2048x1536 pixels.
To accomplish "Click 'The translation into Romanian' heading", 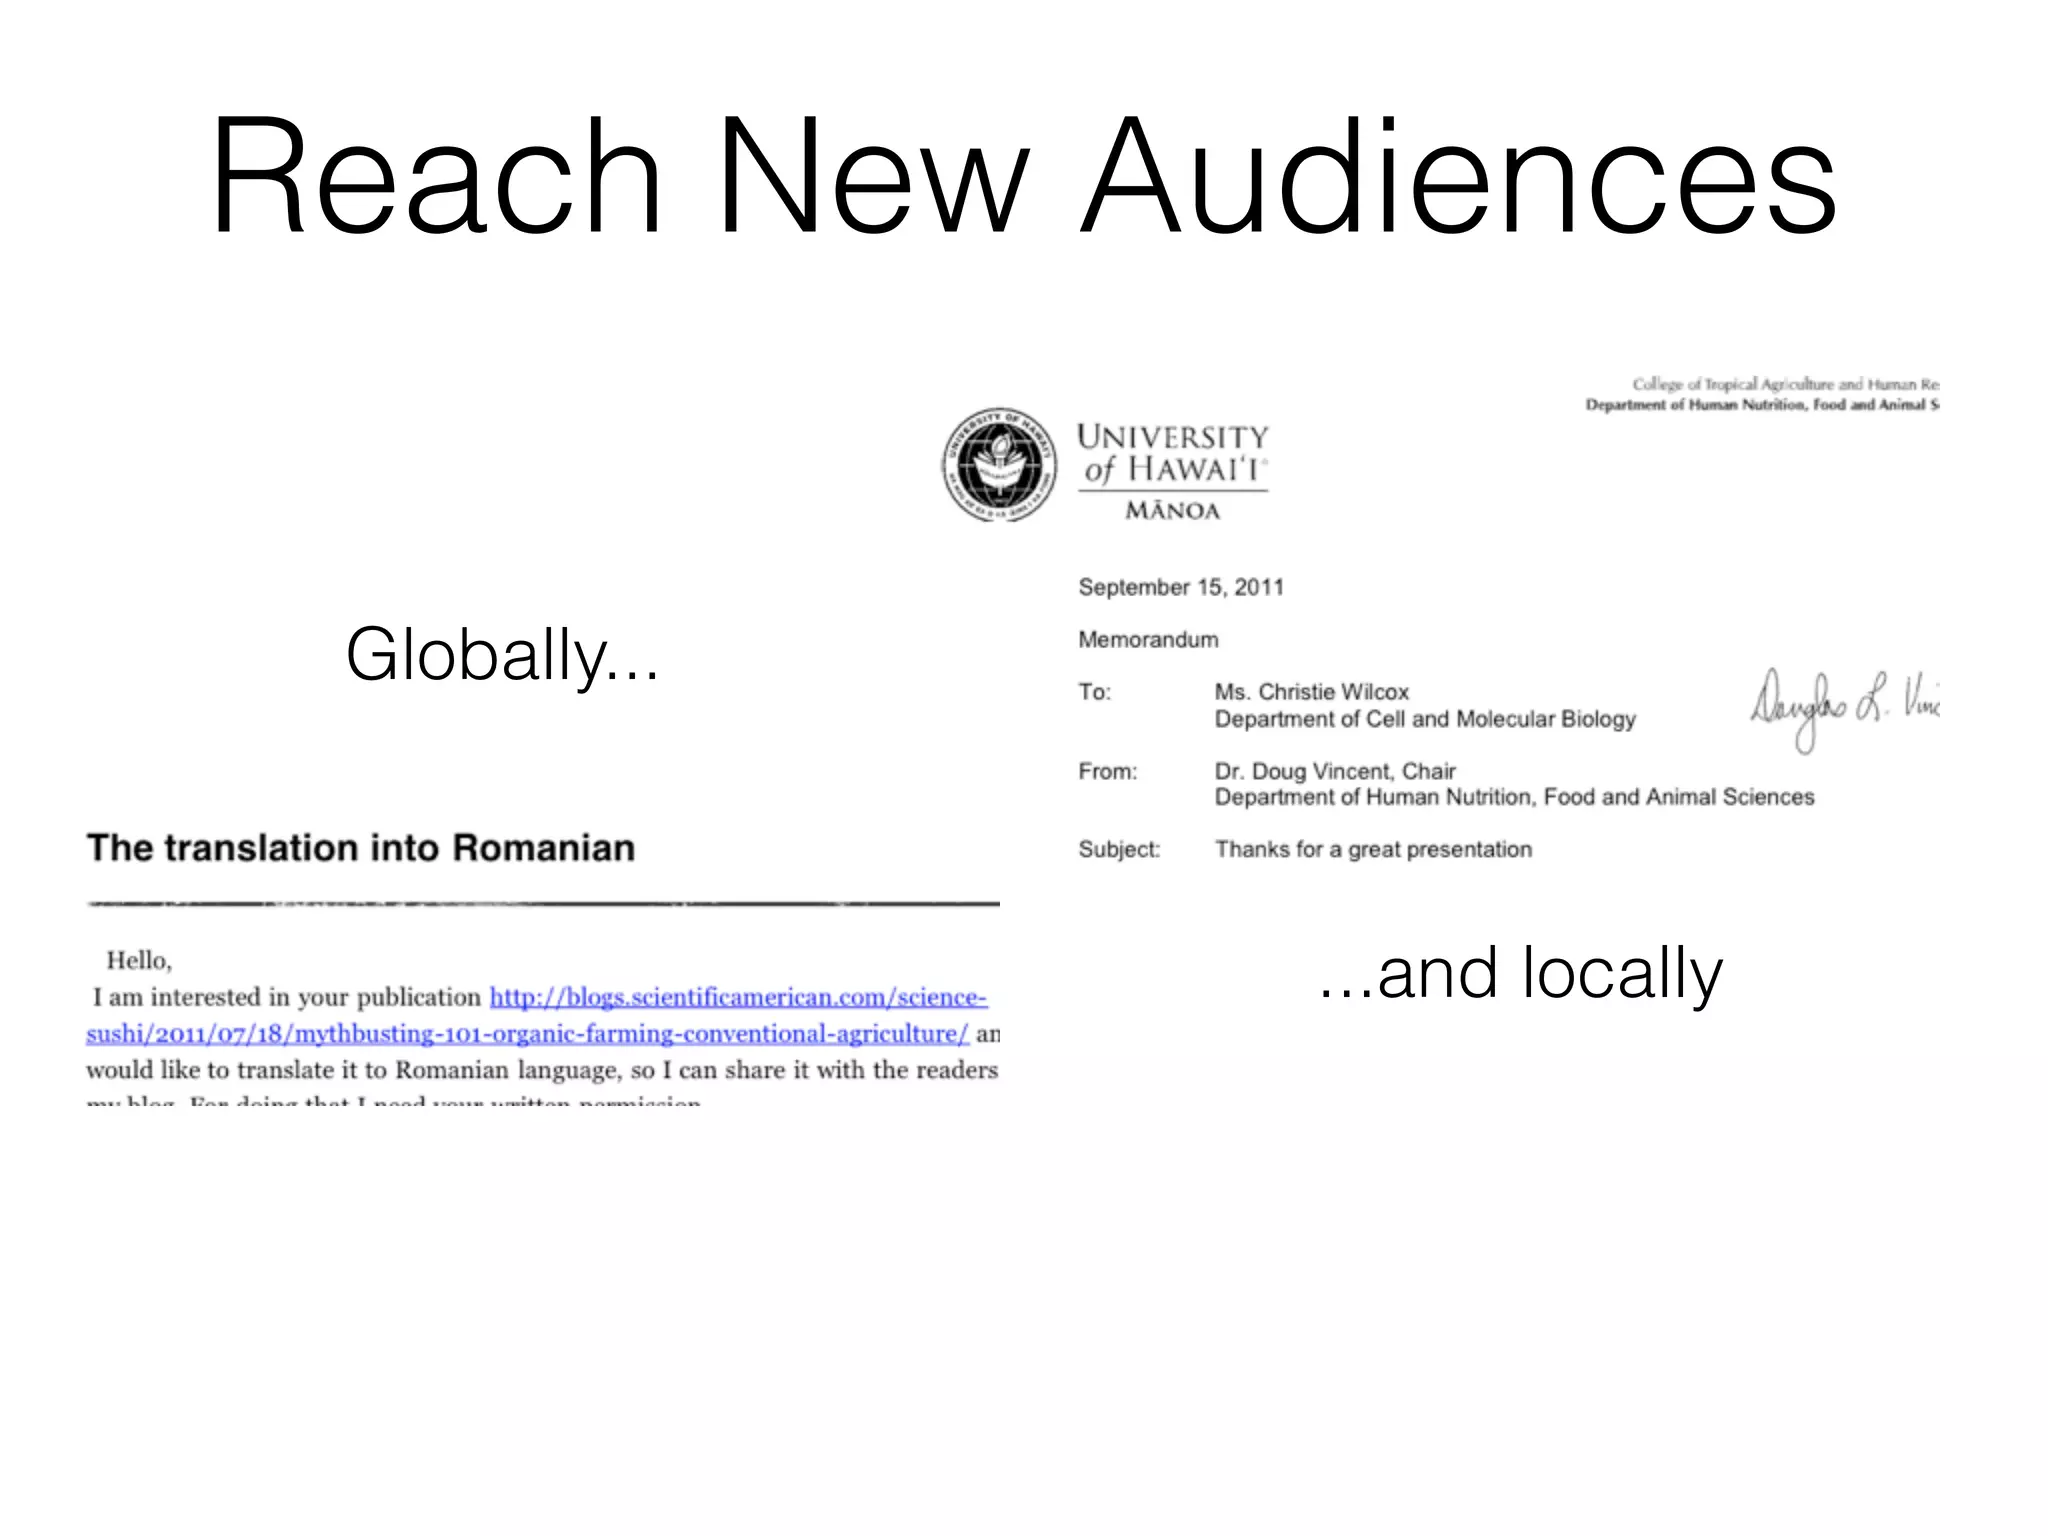I will pyautogui.click(x=361, y=848).
